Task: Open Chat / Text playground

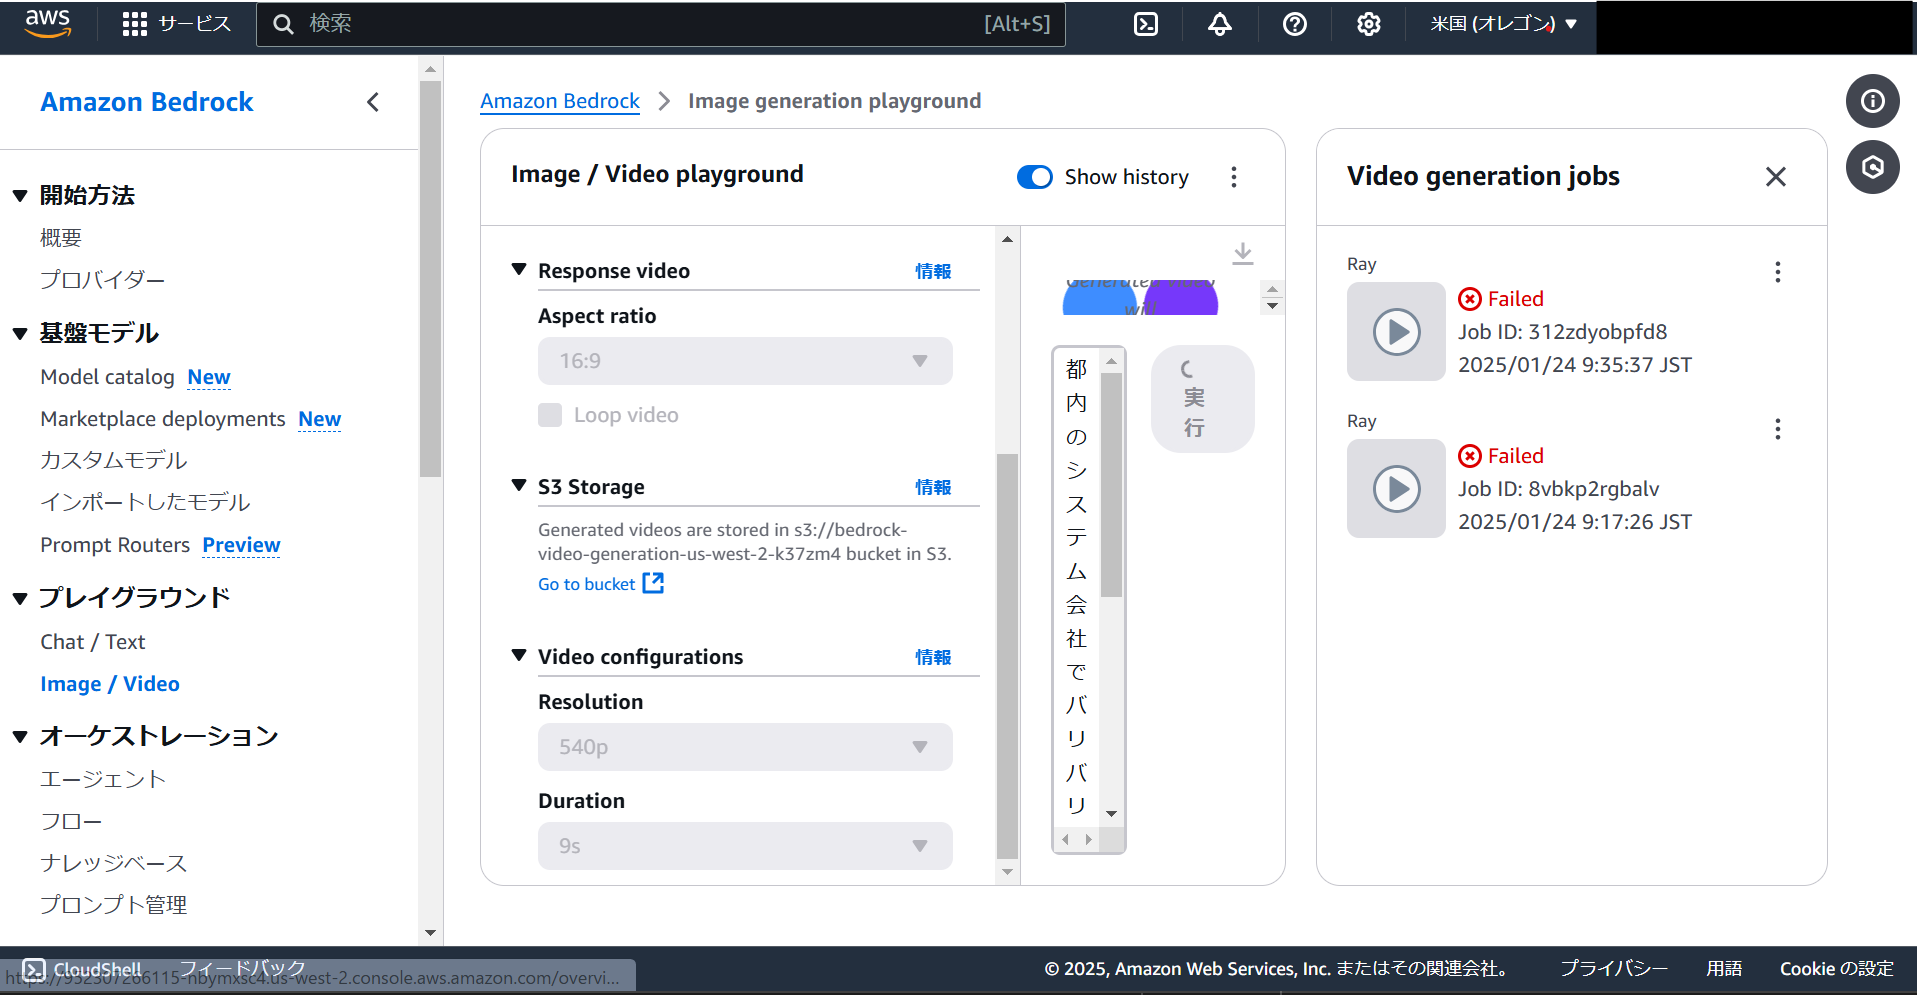Action: [x=93, y=642]
